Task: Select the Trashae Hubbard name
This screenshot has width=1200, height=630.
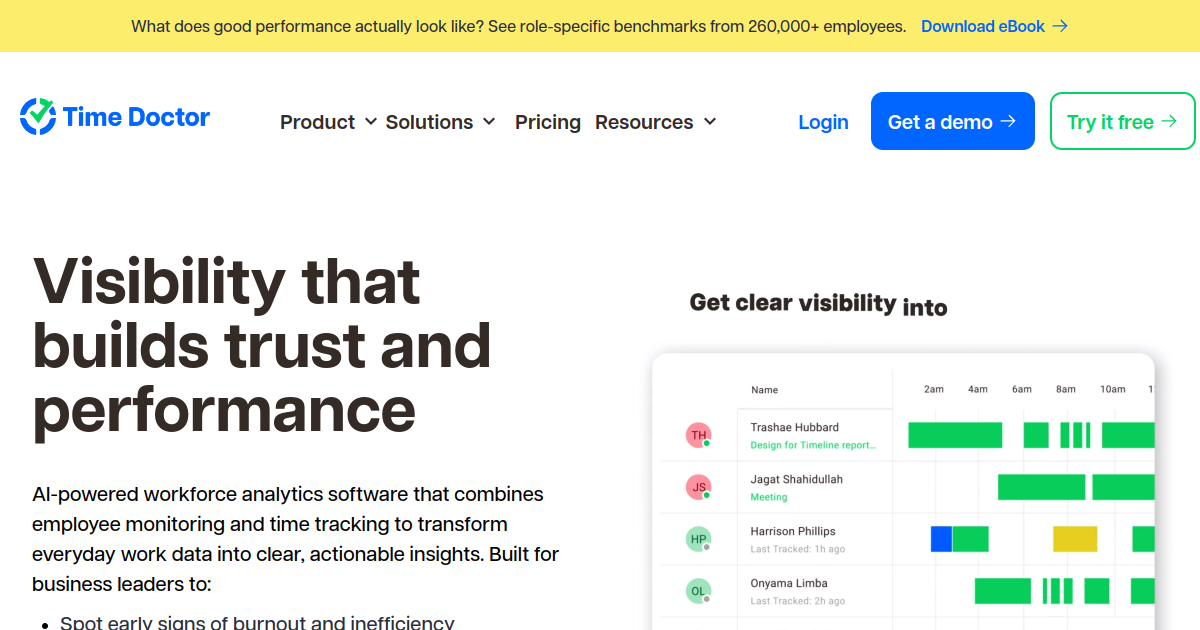Action: coord(795,427)
